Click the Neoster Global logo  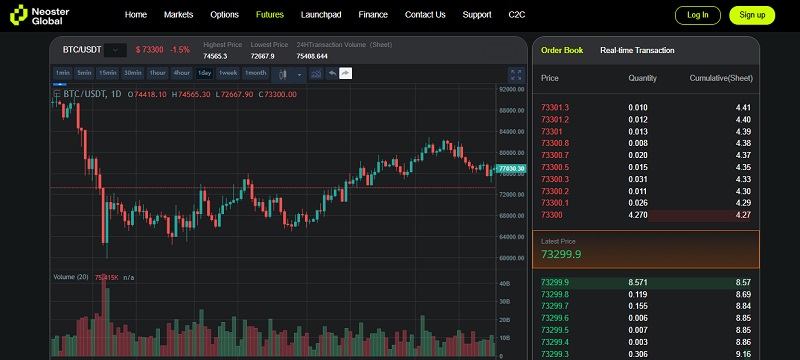click(x=40, y=15)
